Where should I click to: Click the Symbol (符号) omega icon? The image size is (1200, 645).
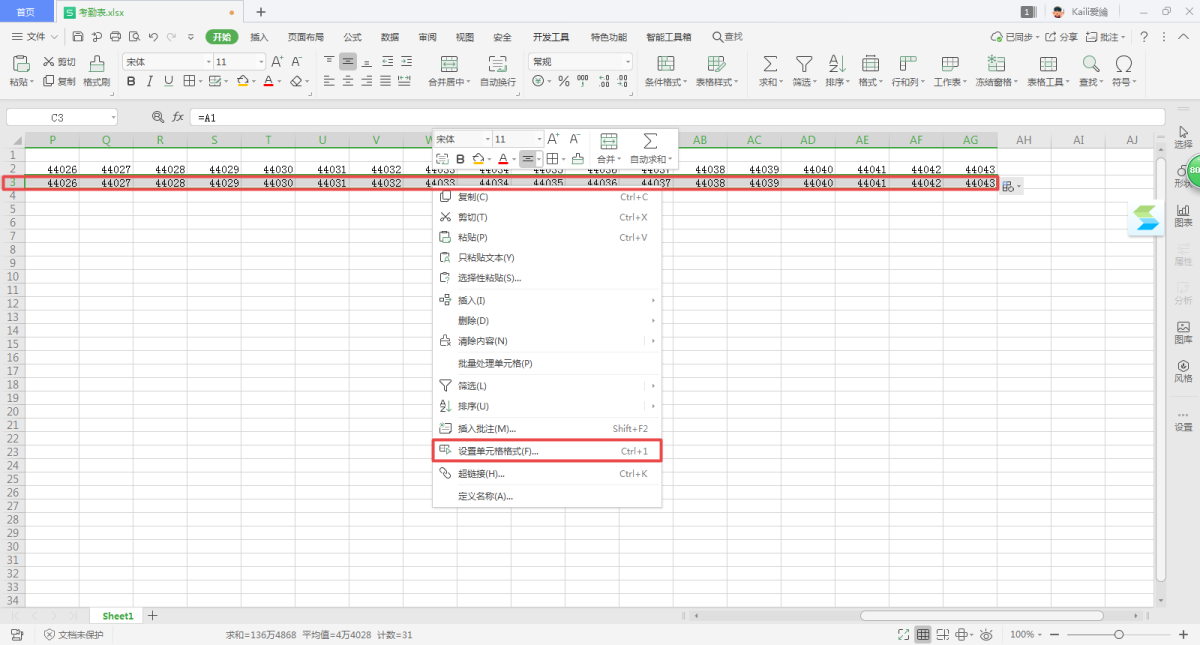click(1123, 64)
